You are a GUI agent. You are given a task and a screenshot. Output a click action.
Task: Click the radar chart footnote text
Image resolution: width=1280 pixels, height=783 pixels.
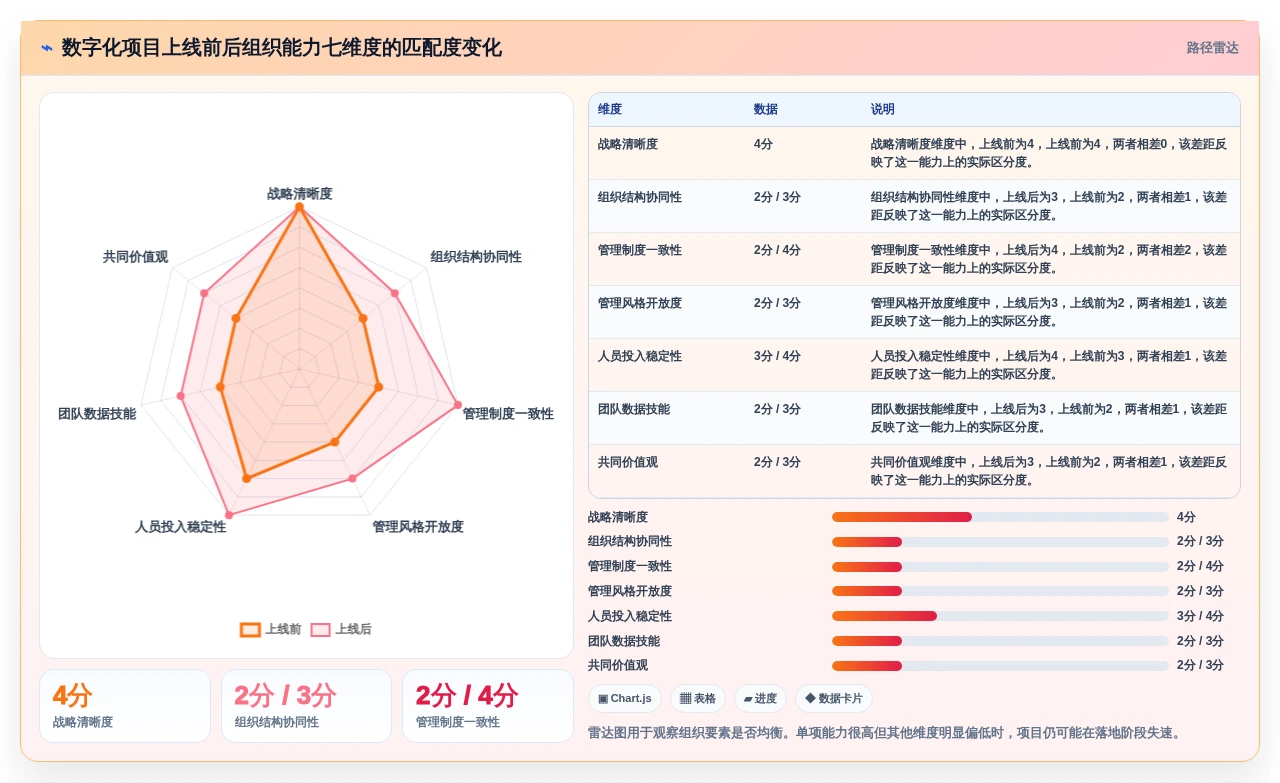click(x=885, y=733)
